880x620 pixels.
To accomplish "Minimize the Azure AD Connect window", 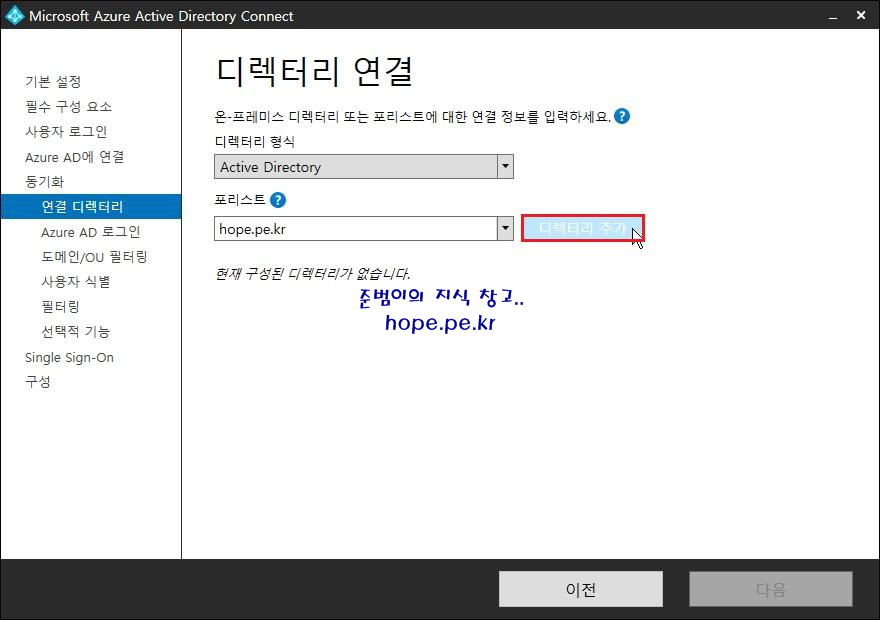I will tap(833, 16).
